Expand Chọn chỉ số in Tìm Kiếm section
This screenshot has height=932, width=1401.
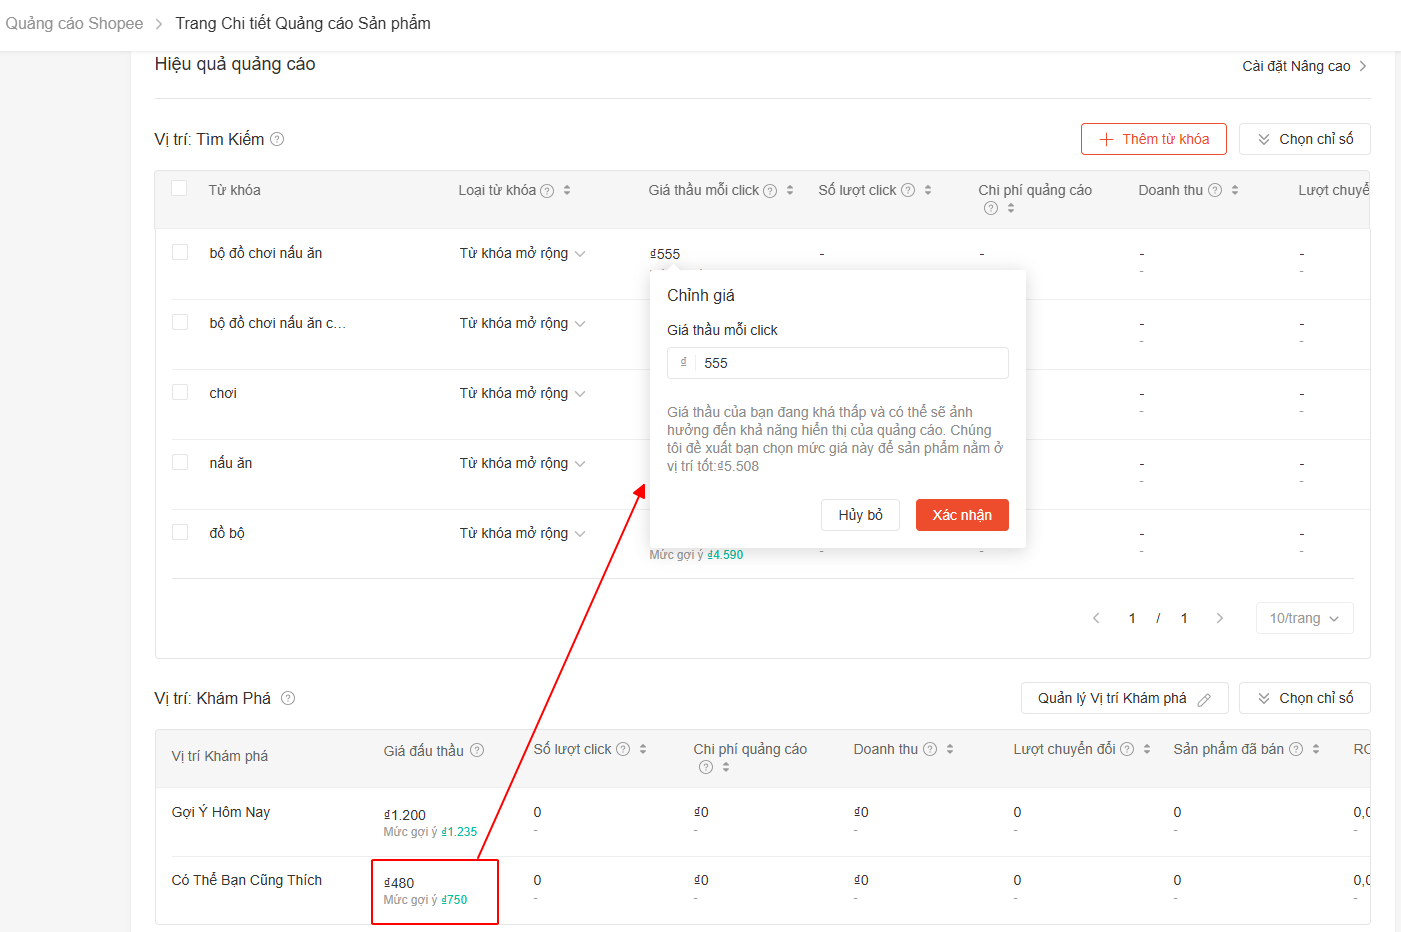[1304, 139]
